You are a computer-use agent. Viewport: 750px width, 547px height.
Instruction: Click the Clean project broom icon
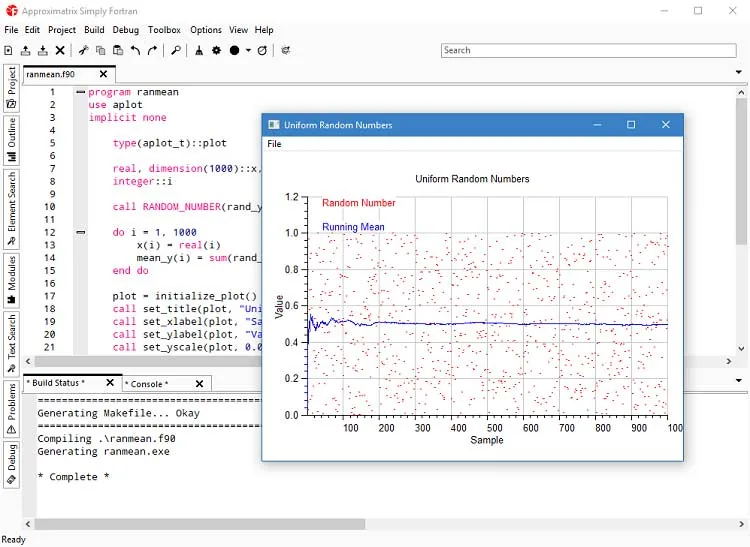click(x=199, y=50)
